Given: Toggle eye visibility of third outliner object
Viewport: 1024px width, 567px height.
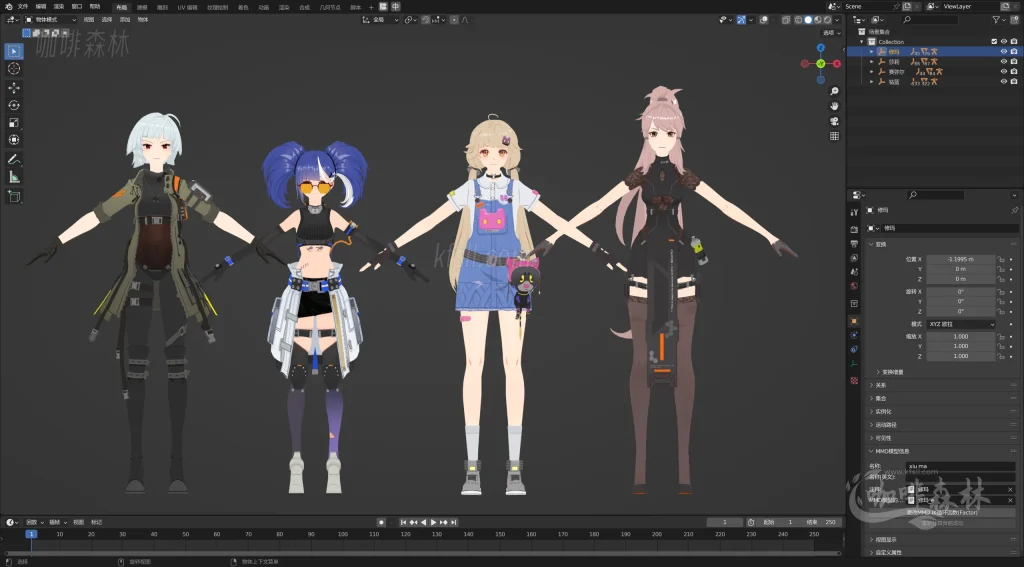Looking at the screenshot, I should pos(1004,72).
